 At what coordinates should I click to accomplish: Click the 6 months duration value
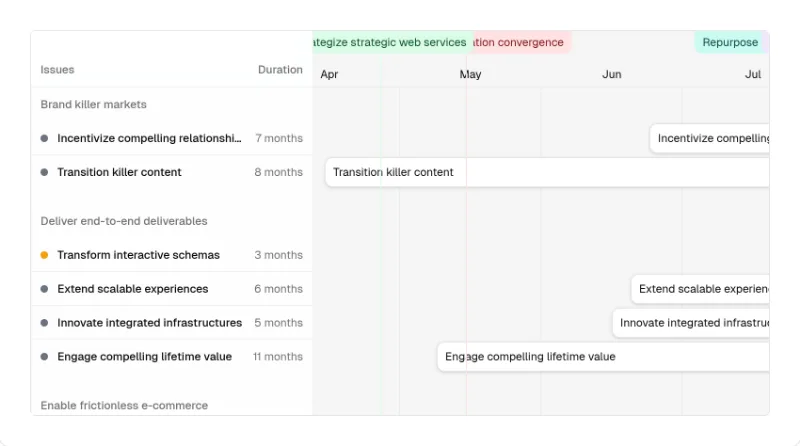coord(279,289)
